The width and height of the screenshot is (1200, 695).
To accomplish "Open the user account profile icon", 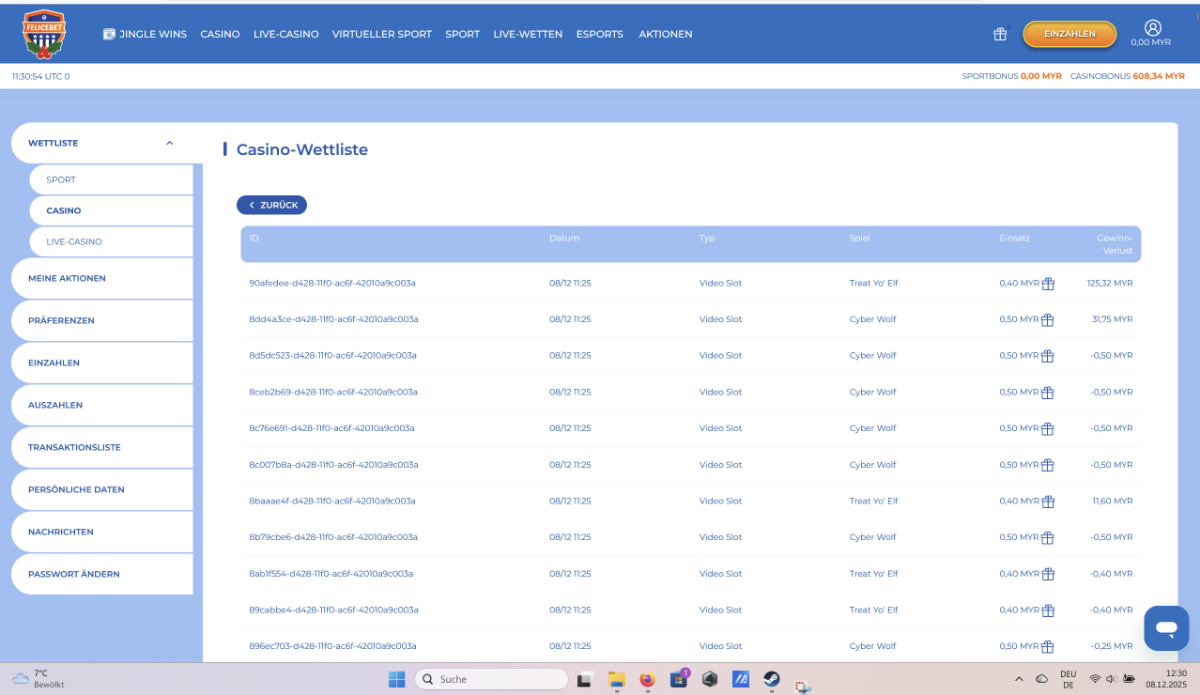I will click(1152, 28).
